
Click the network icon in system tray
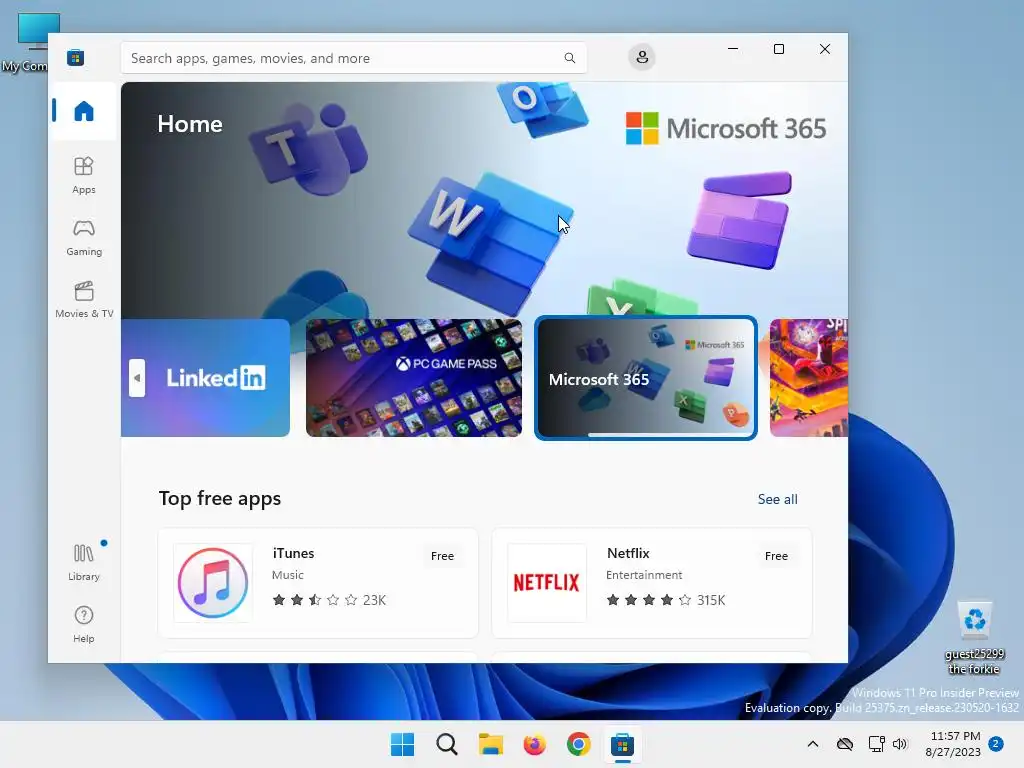click(876, 744)
